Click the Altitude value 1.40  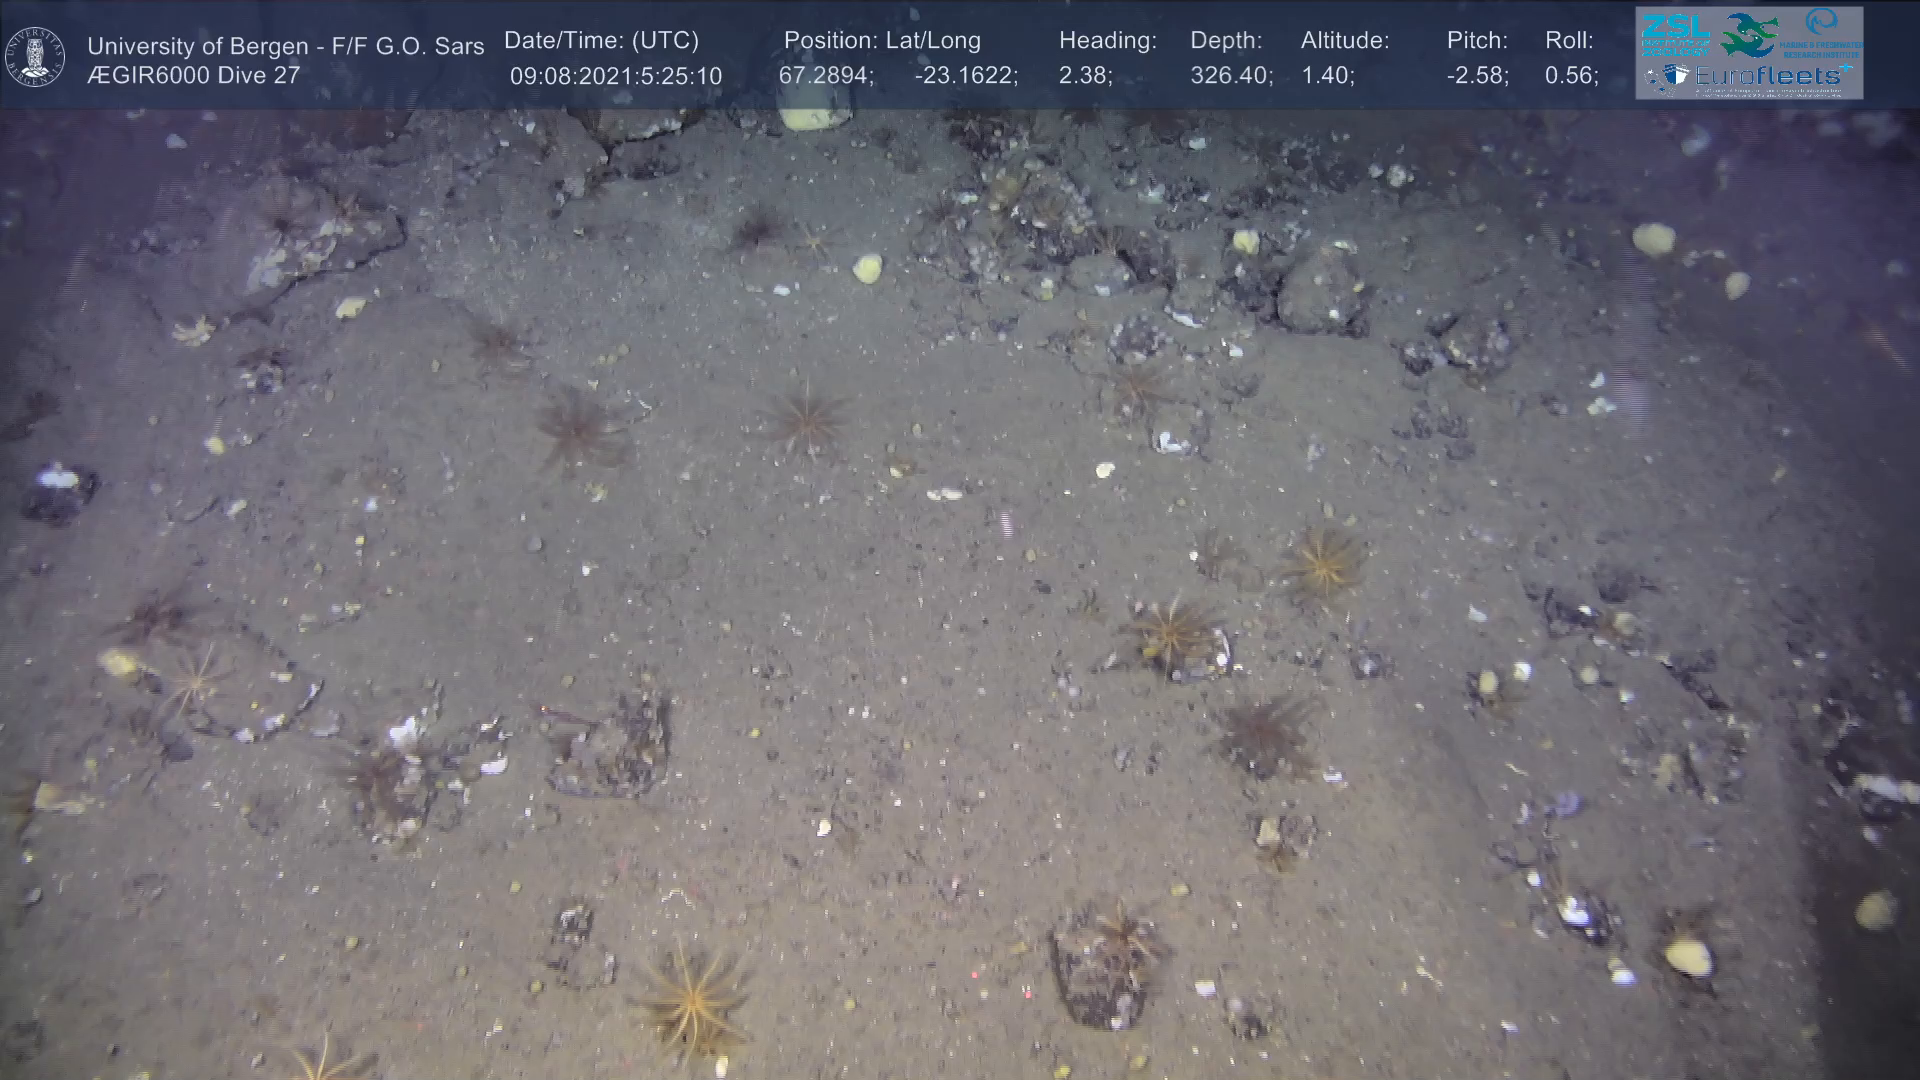[x=1328, y=76]
